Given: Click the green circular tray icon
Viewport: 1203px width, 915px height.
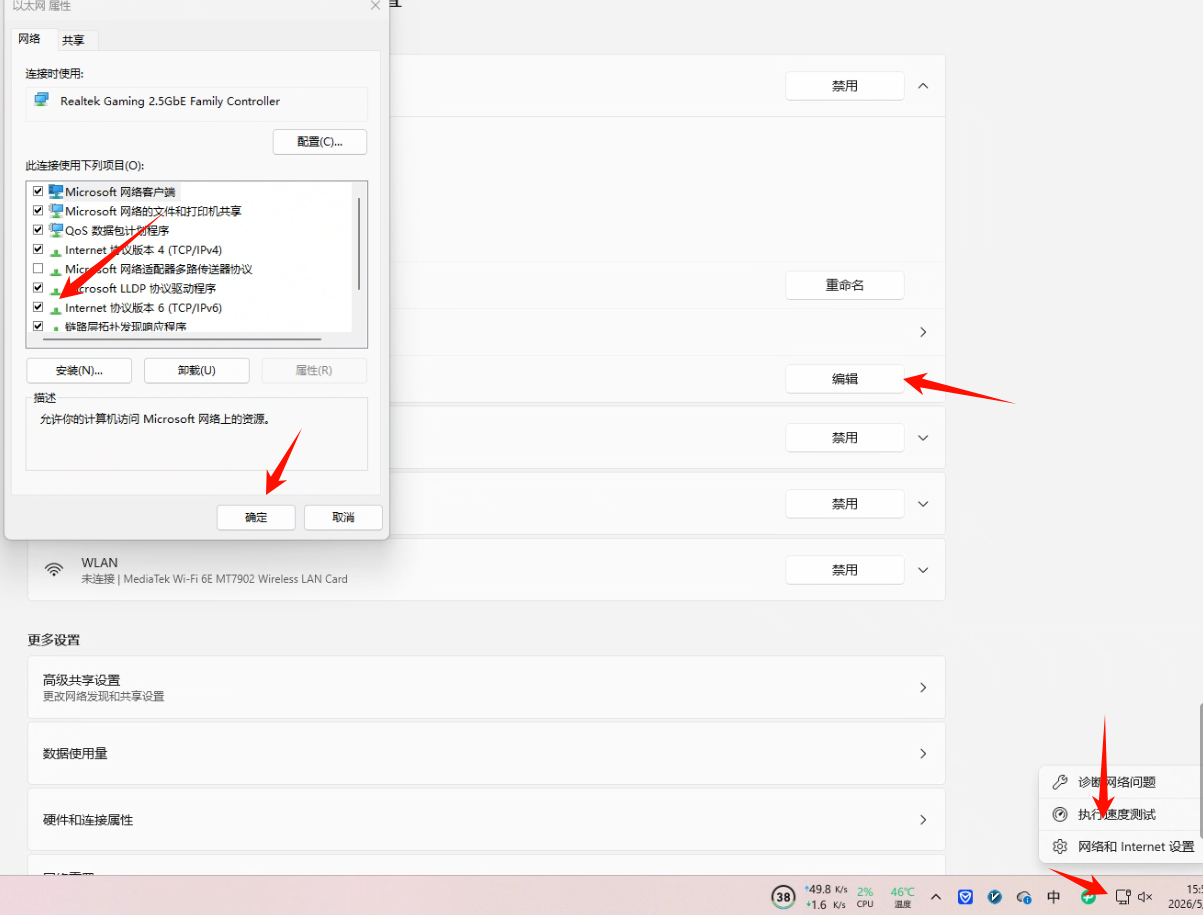Looking at the screenshot, I should (1089, 897).
